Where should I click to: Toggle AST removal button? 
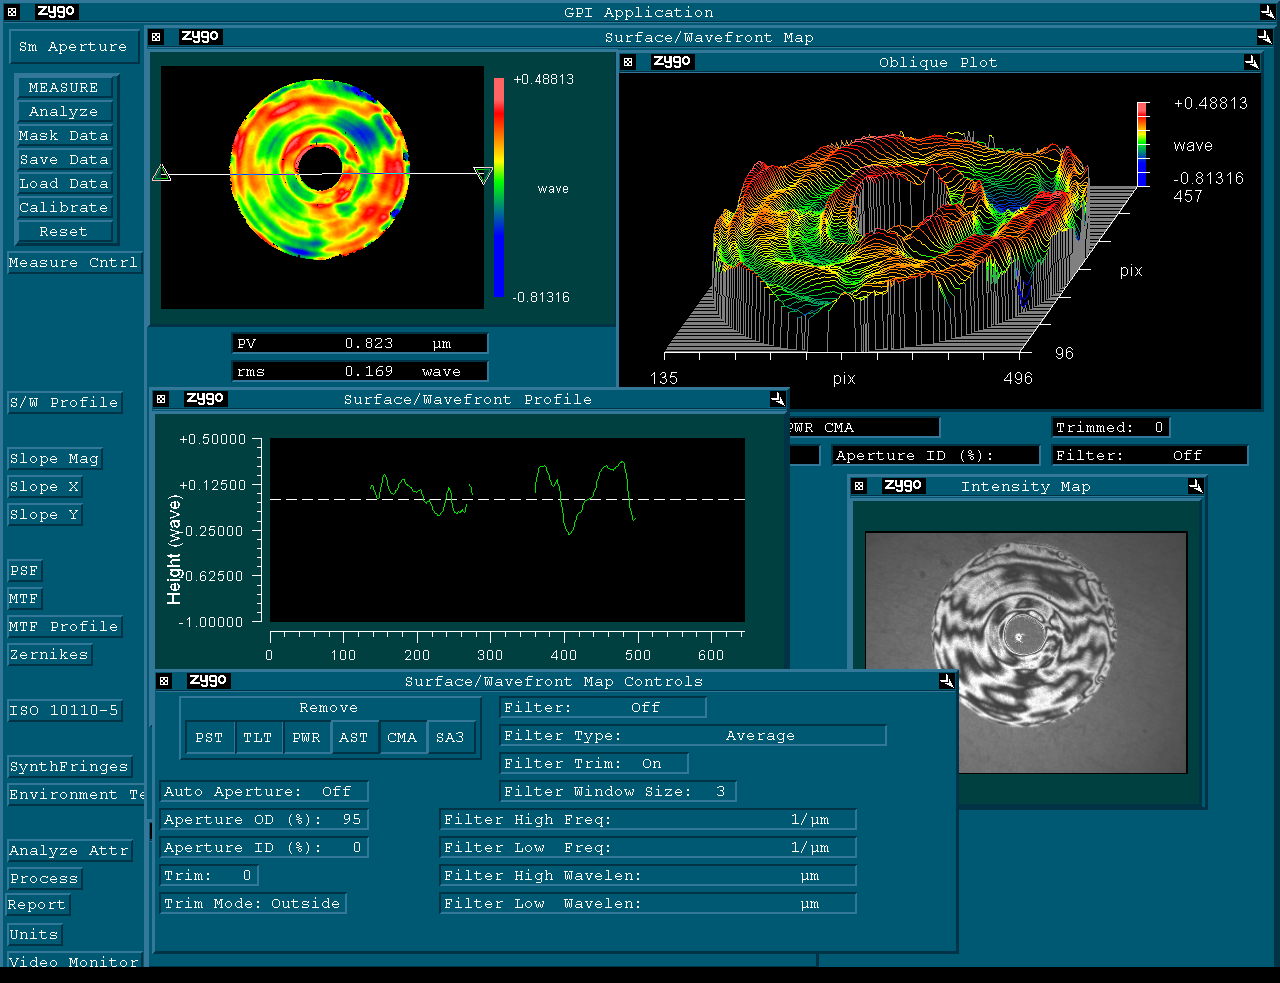(353, 738)
